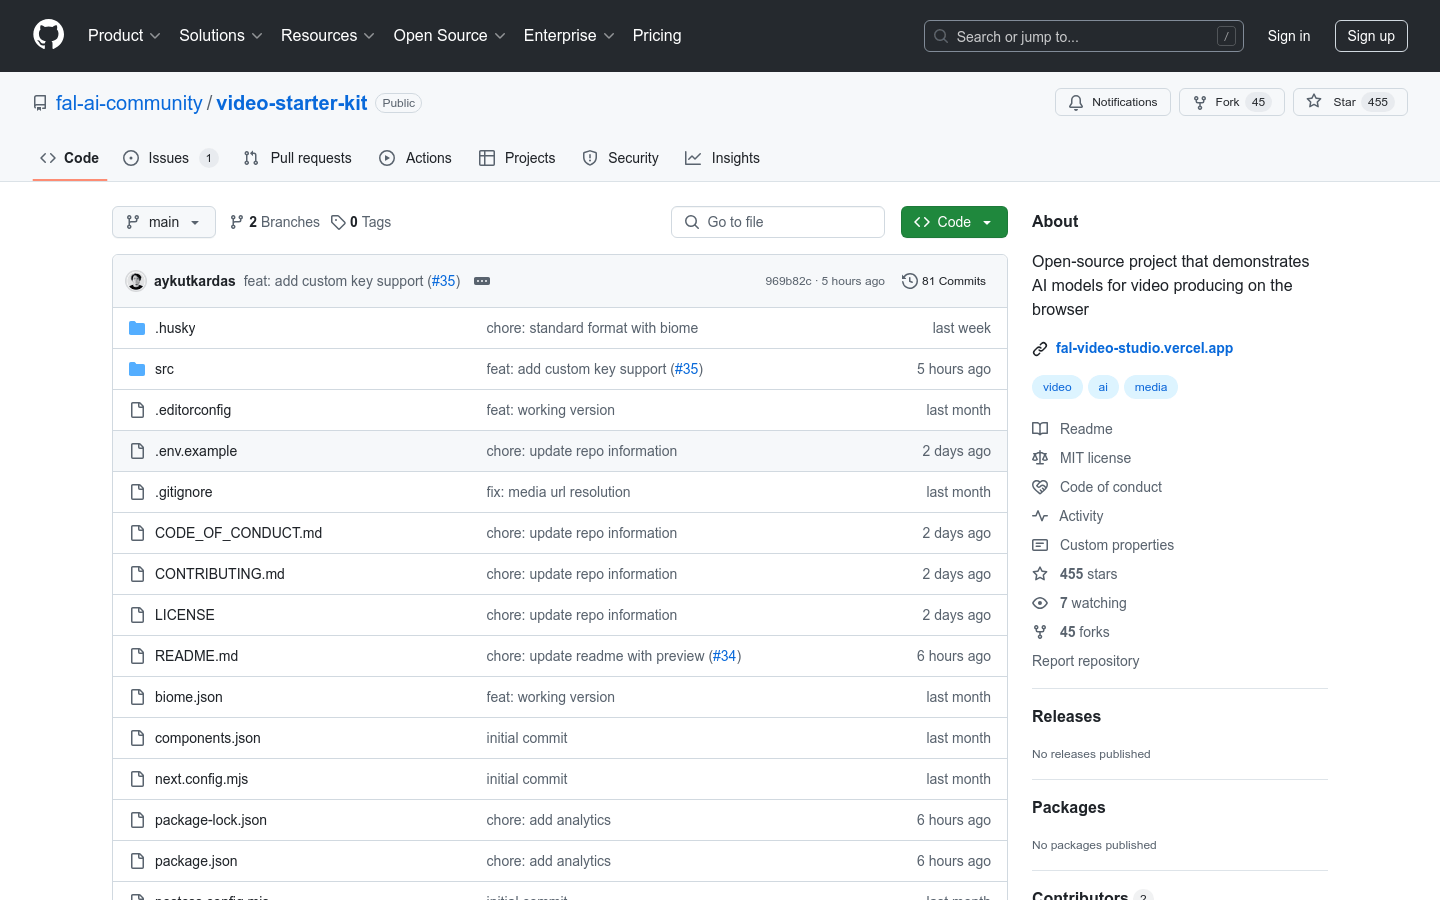
Task: Expand the Solutions menu
Action: point(221,35)
